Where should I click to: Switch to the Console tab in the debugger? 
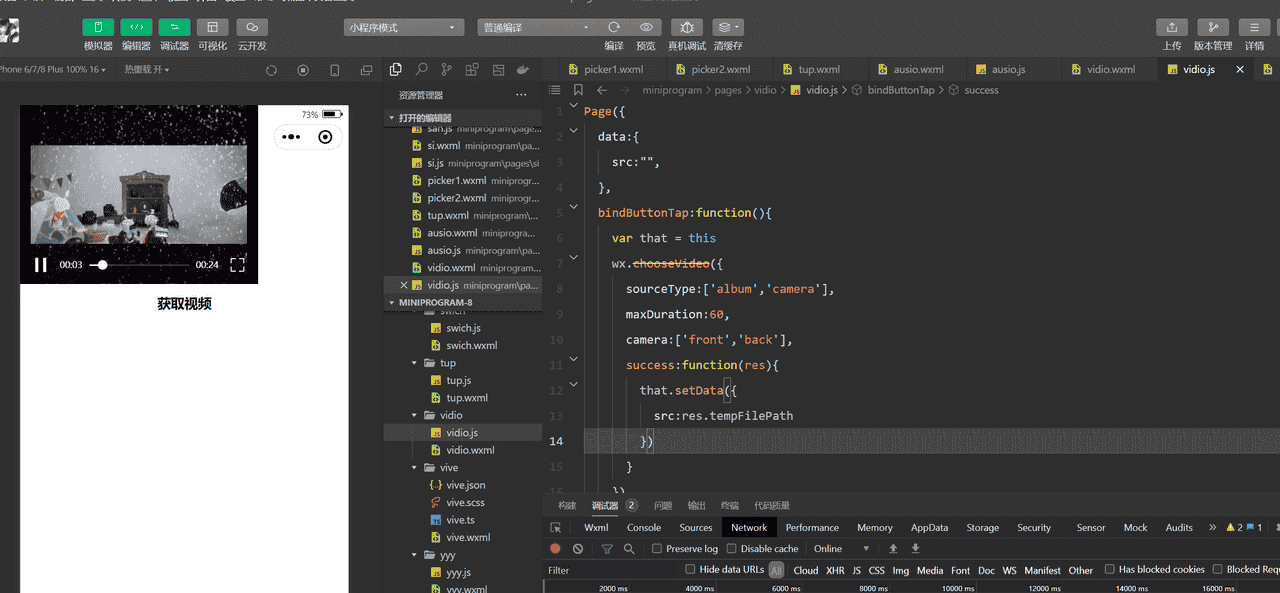pyautogui.click(x=643, y=528)
